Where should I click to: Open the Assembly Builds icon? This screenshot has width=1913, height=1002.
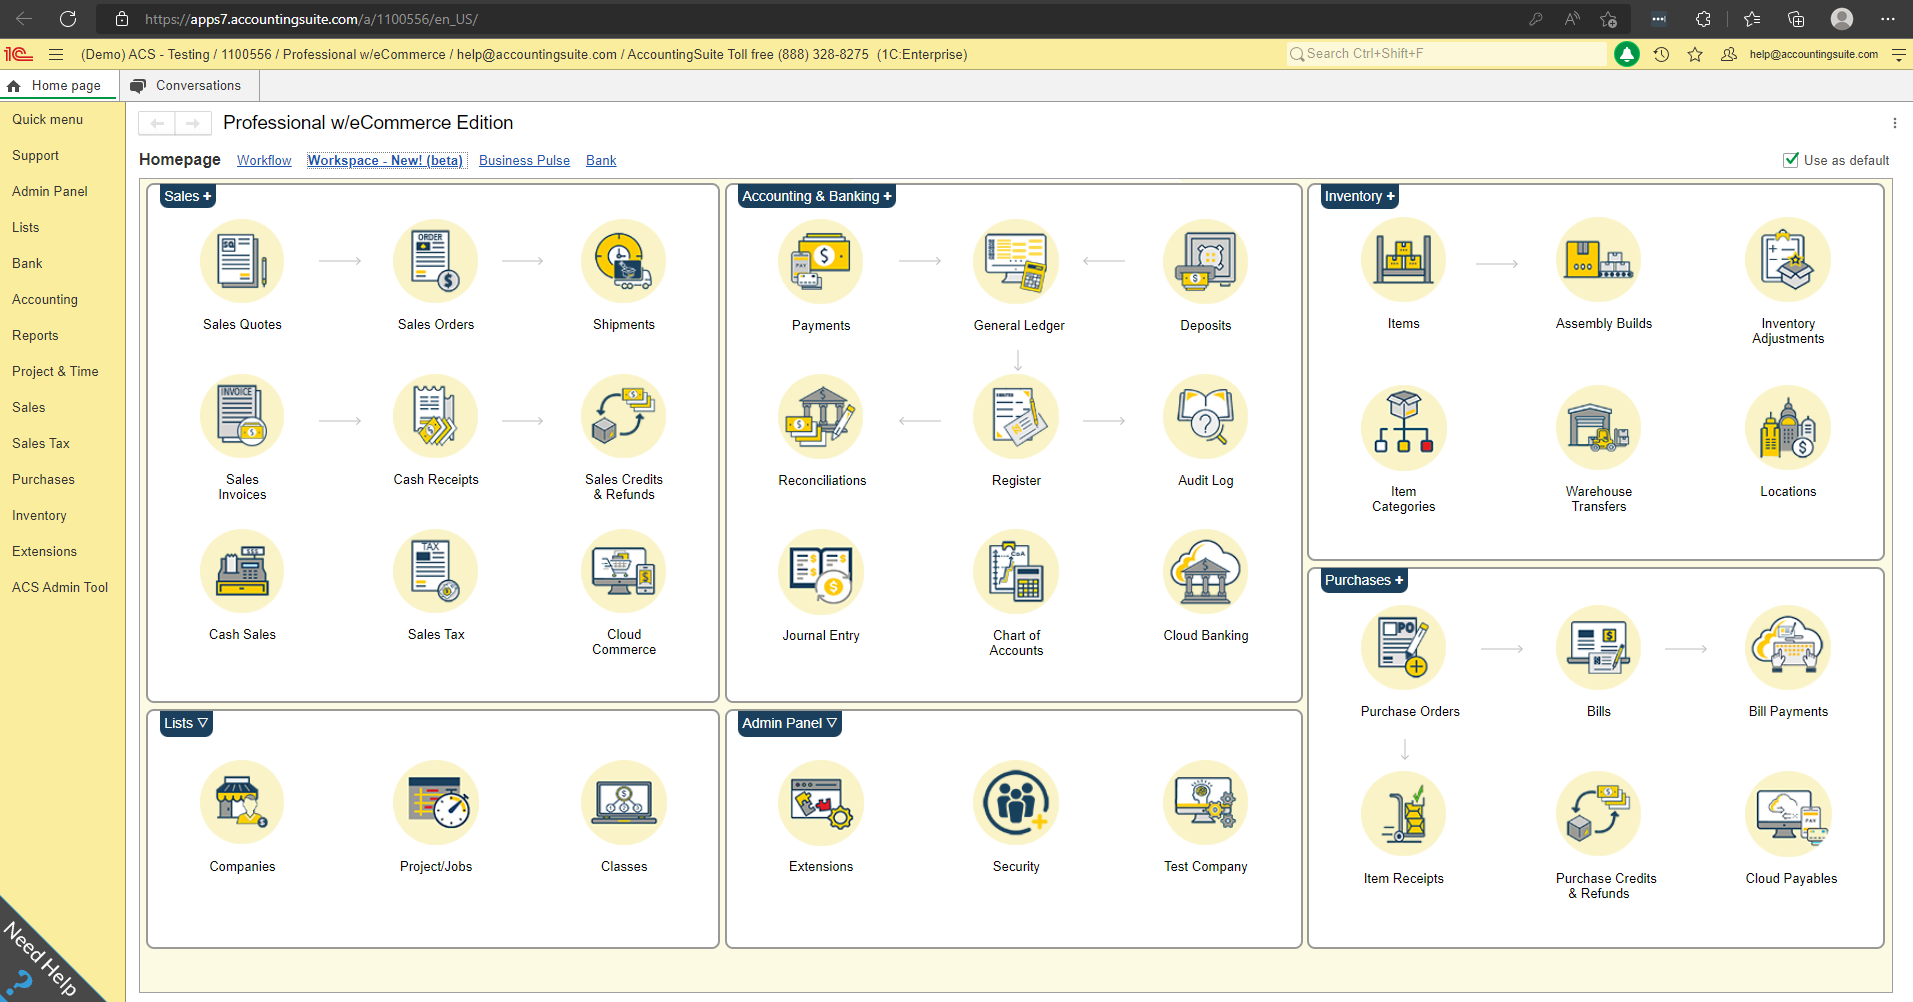(x=1598, y=260)
